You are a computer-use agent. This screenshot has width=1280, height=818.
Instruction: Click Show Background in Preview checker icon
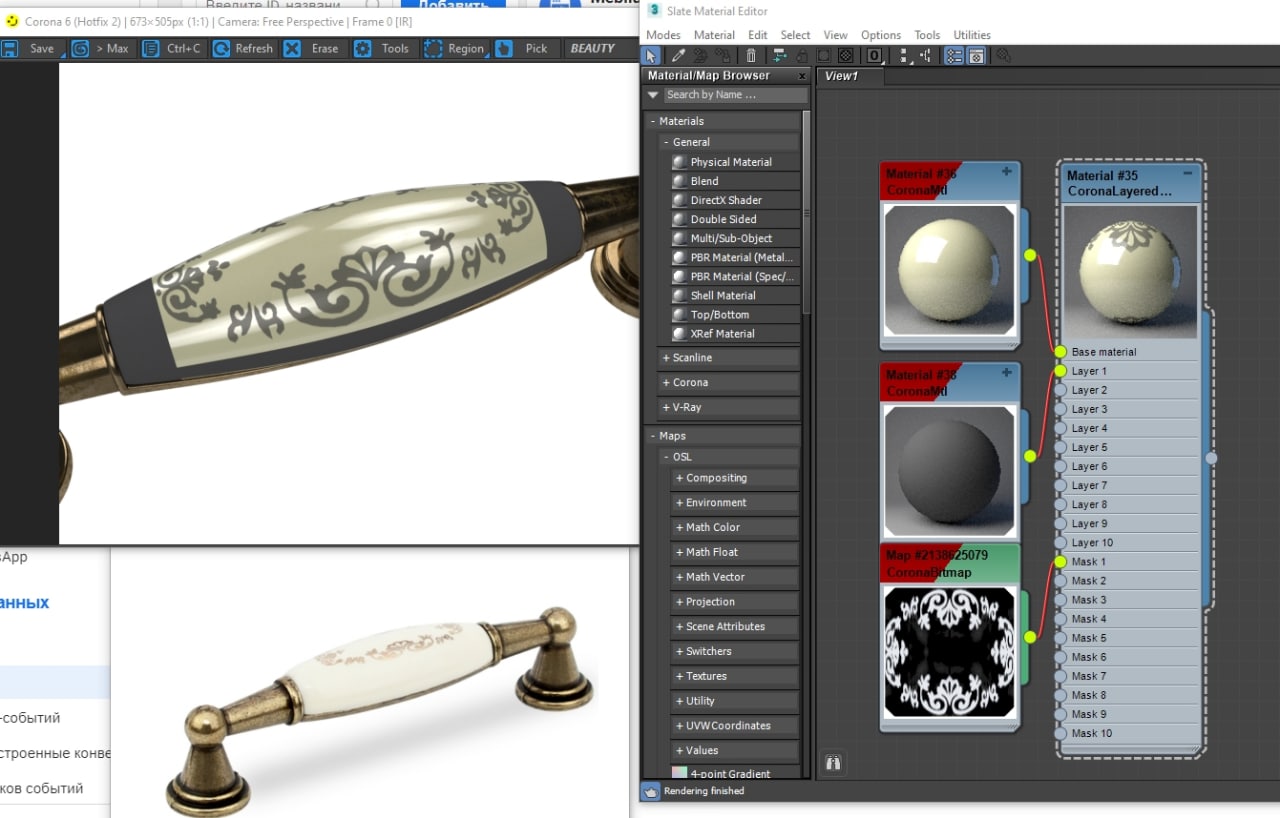point(846,56)
